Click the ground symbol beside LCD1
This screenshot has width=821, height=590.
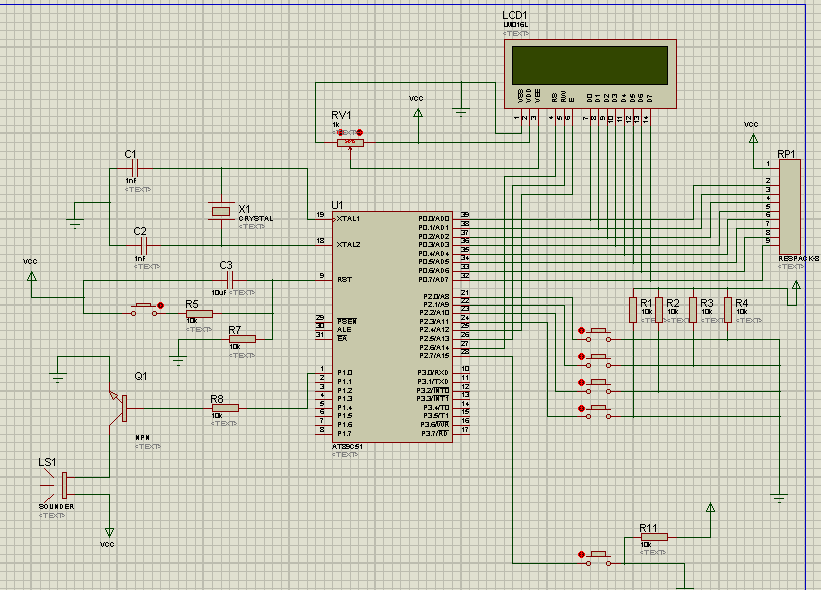point(461,112)
